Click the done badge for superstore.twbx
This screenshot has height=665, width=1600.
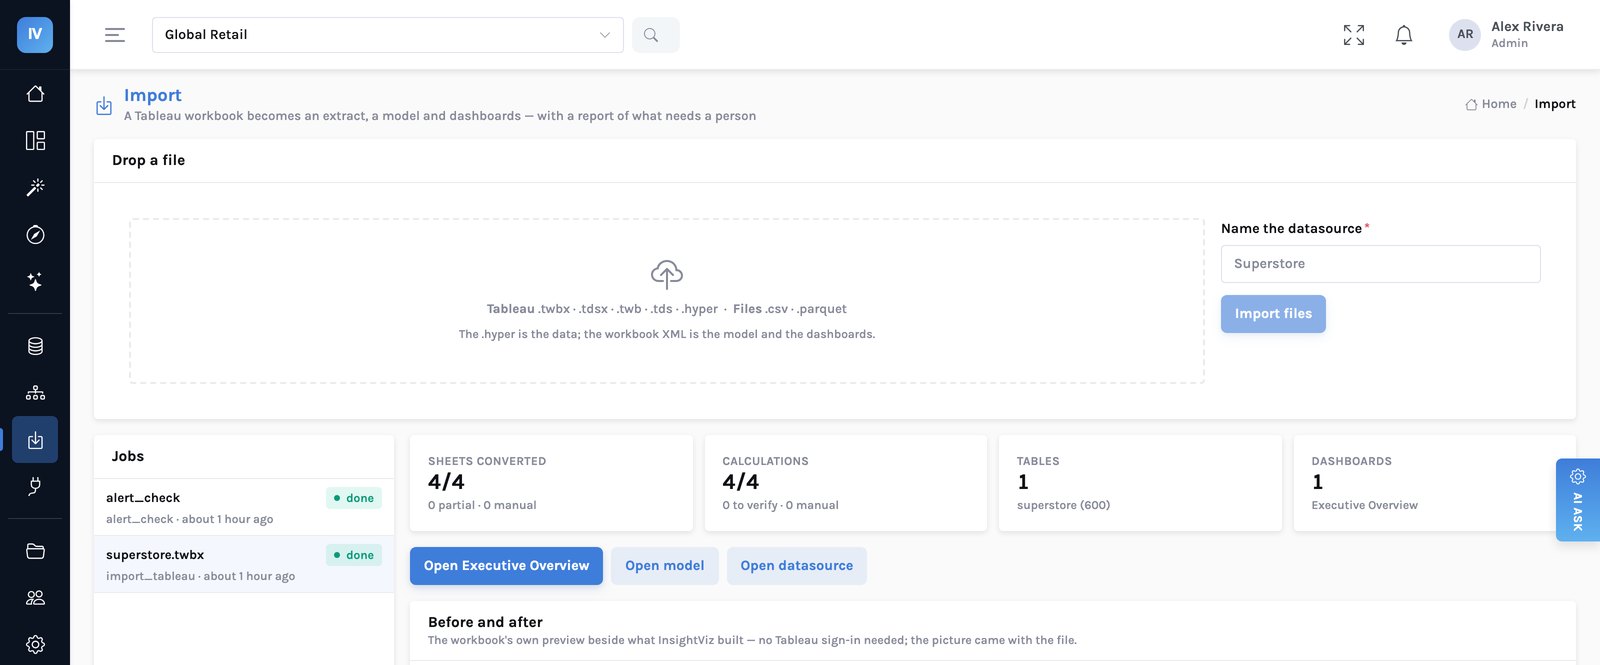click(x=354, y=555)
